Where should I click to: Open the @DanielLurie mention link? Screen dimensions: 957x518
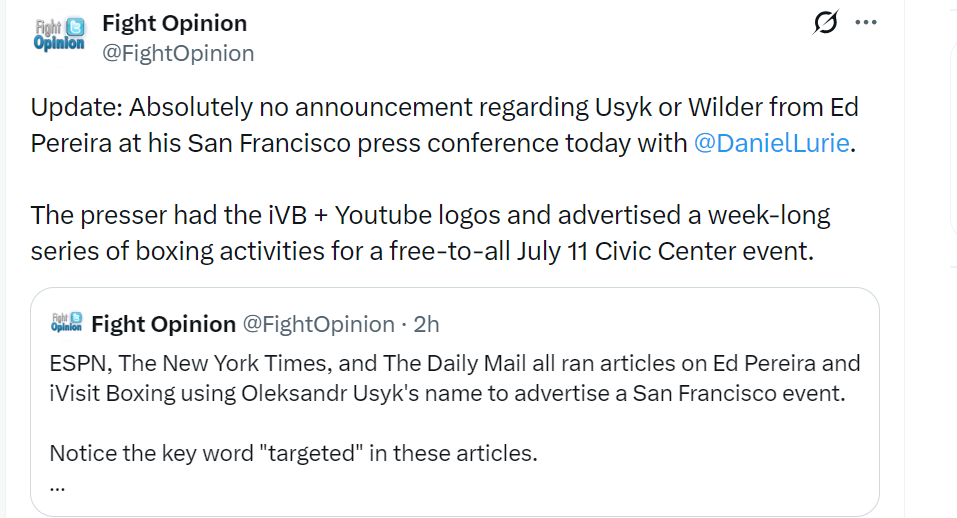click(x=770, y=143)
